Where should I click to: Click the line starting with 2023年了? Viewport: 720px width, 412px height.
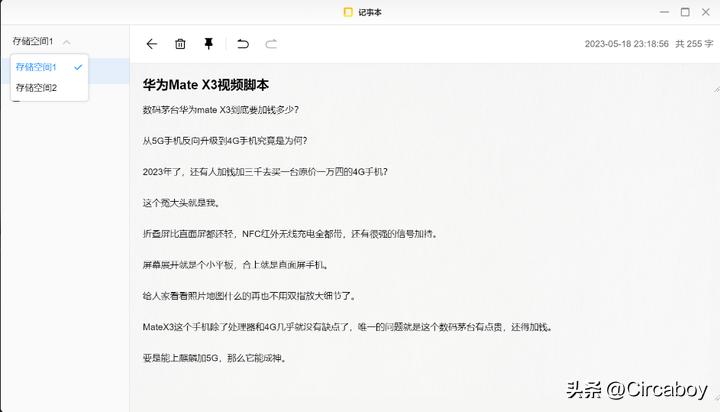tap(265, 172)
